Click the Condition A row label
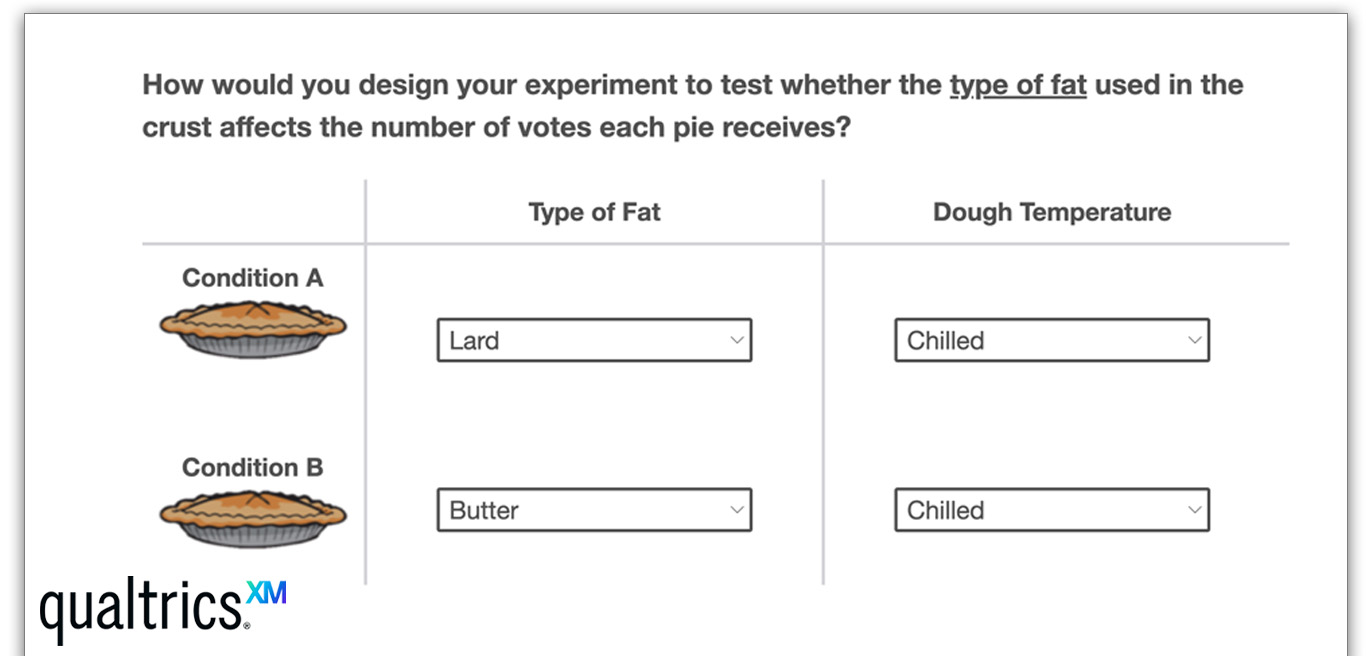 [x=253, y=278]
